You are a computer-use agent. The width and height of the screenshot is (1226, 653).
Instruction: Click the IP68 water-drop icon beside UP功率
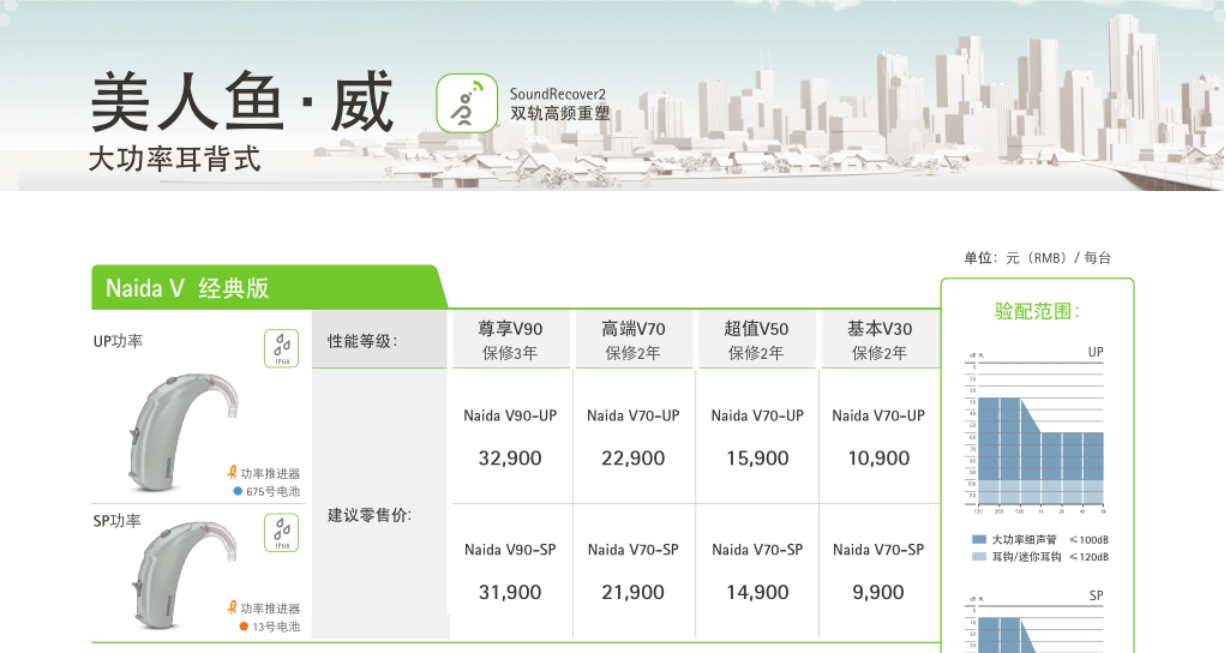[281, 349]
